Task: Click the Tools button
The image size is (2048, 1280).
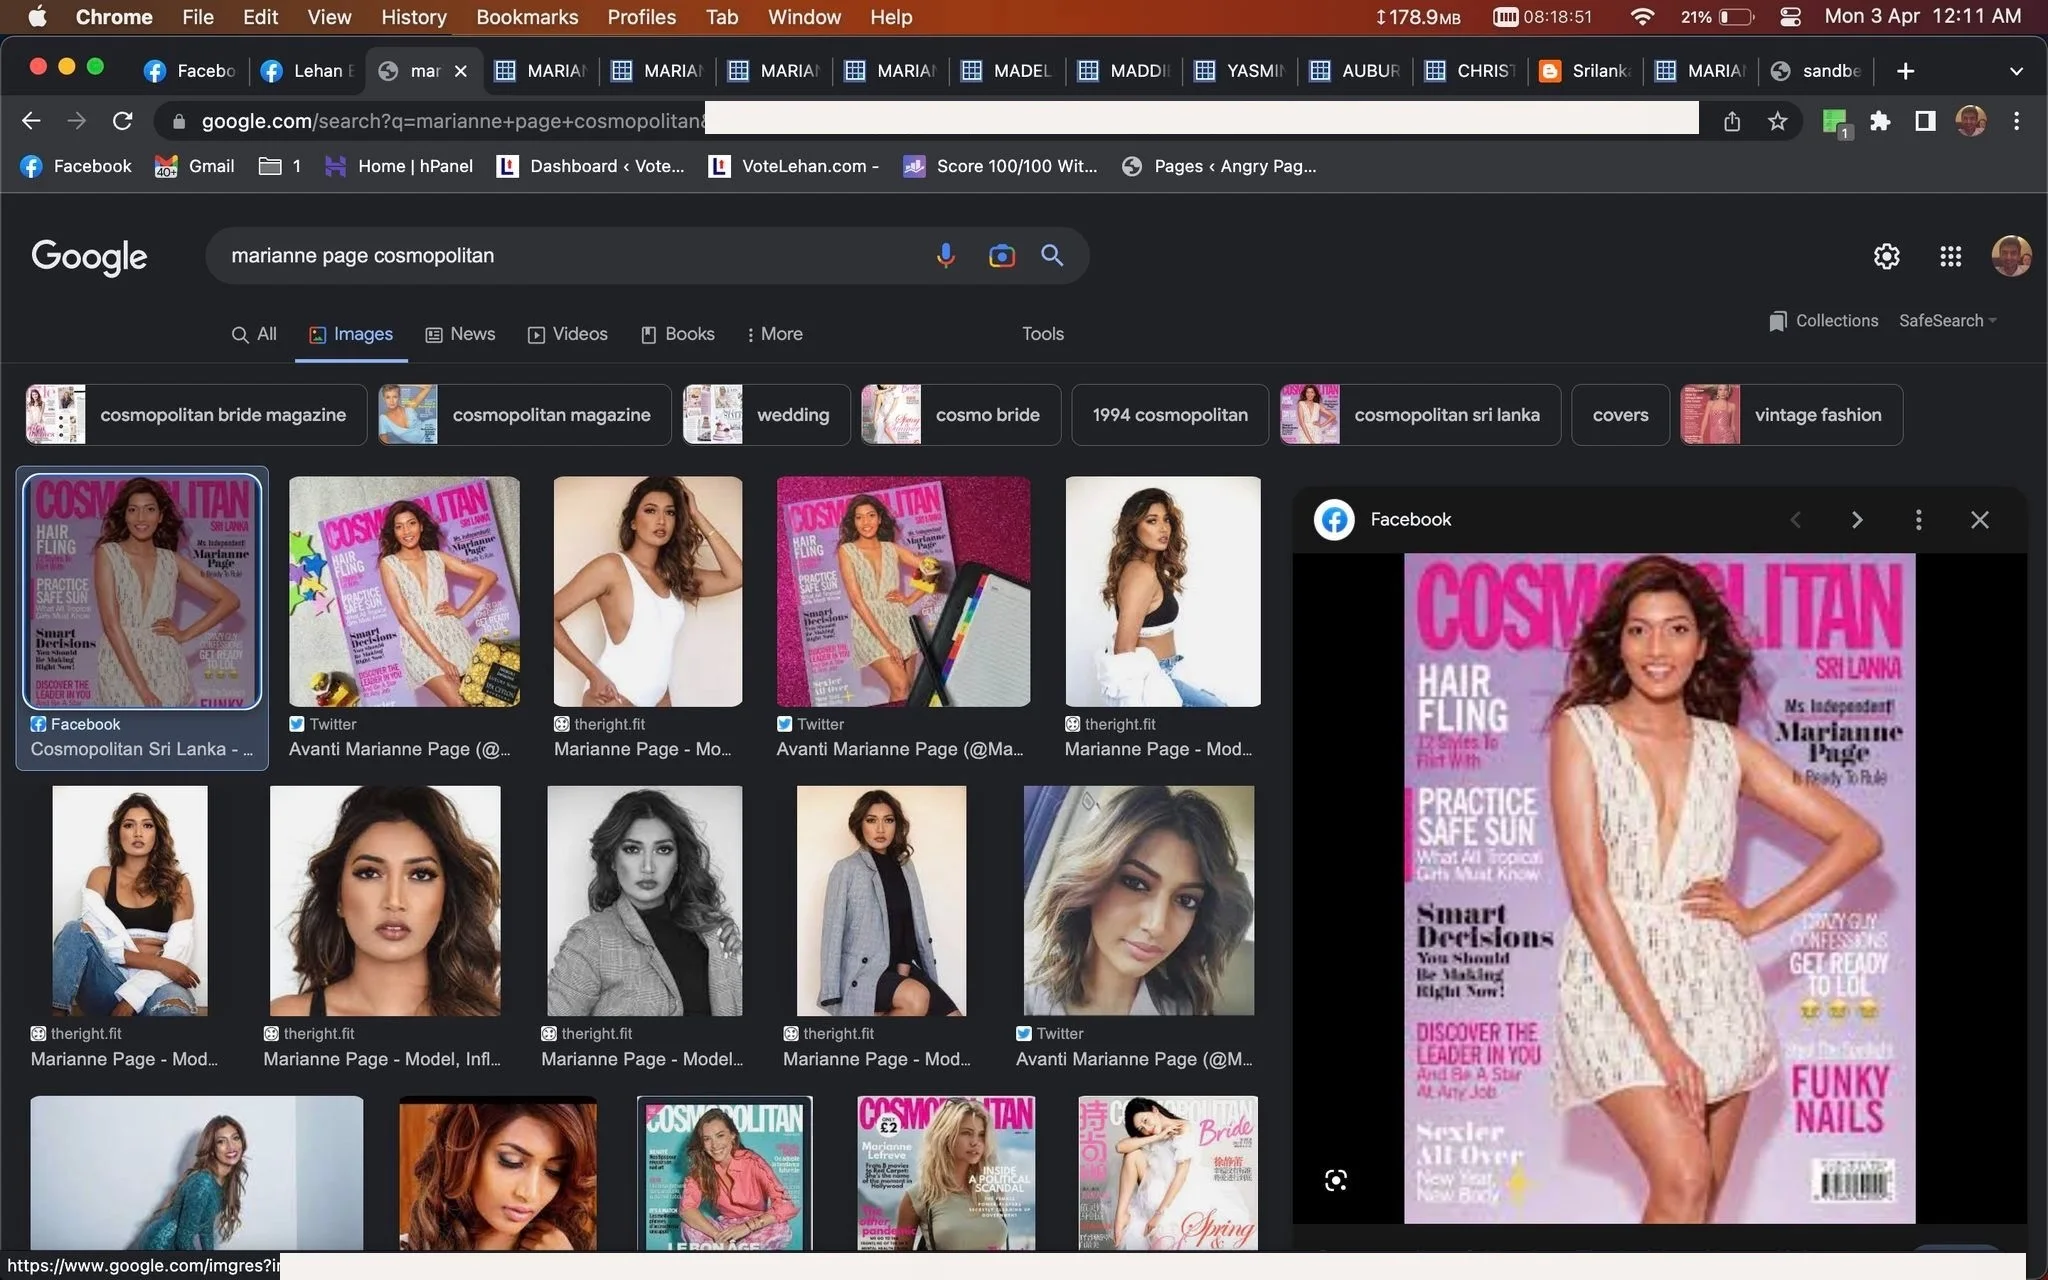Action: [1042, 334]
